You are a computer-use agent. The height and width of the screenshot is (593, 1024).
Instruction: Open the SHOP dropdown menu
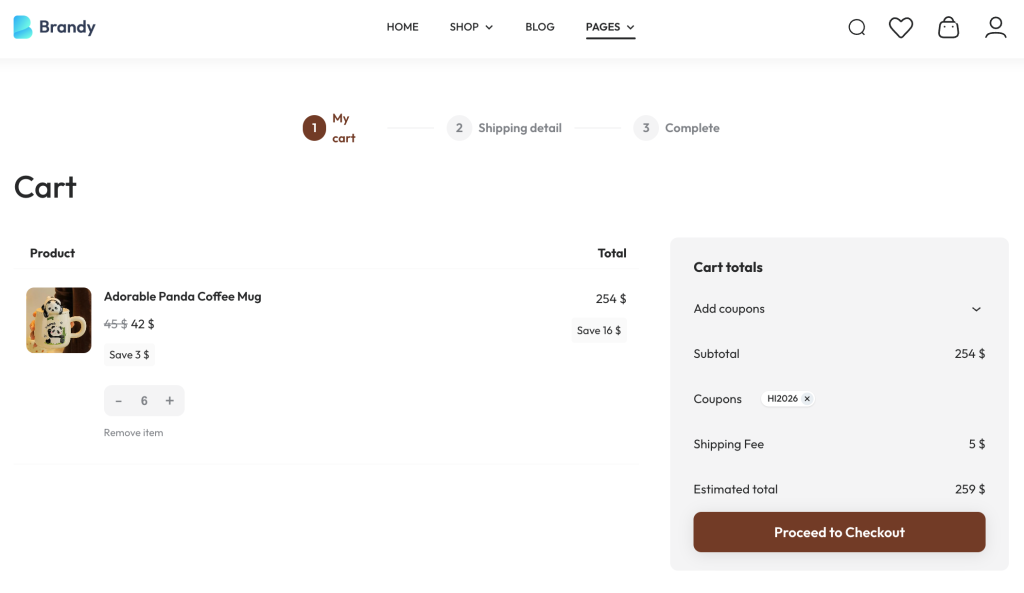coord(471,27)
